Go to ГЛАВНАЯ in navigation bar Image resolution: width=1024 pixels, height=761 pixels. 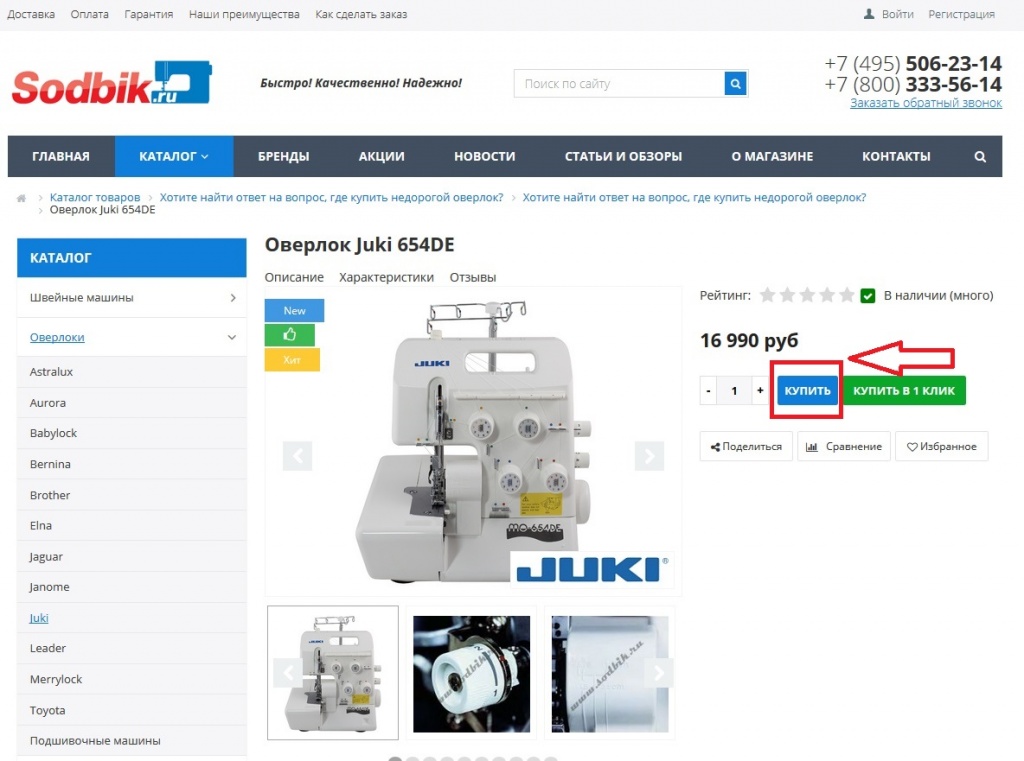tap(61, 157)
